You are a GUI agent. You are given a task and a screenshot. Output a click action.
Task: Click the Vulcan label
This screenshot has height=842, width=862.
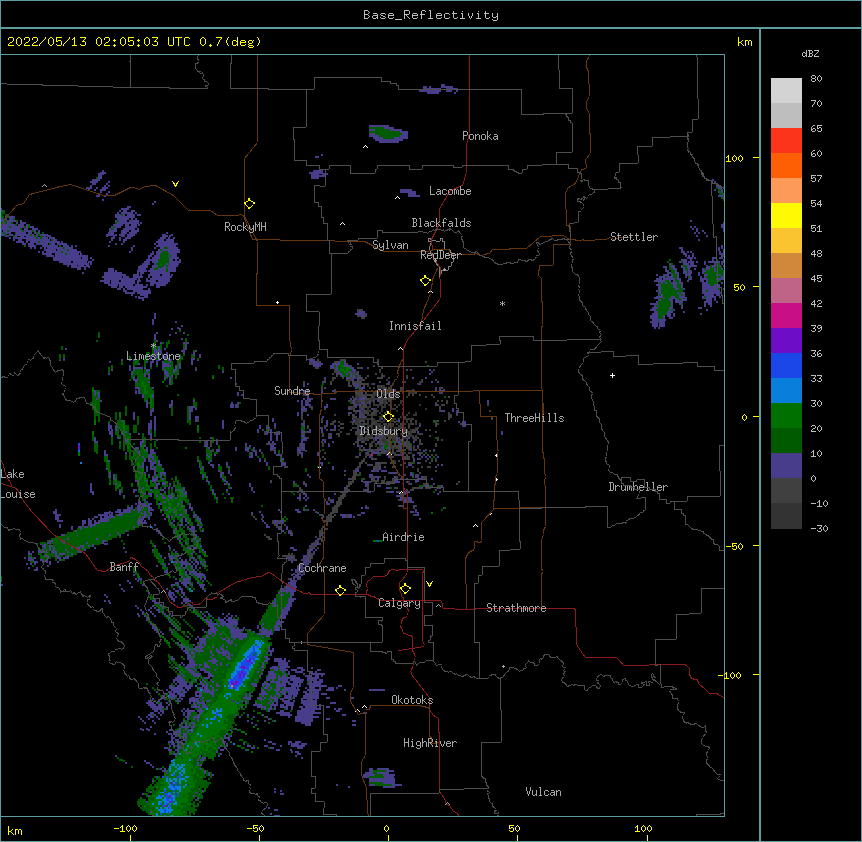click(543, 792)
